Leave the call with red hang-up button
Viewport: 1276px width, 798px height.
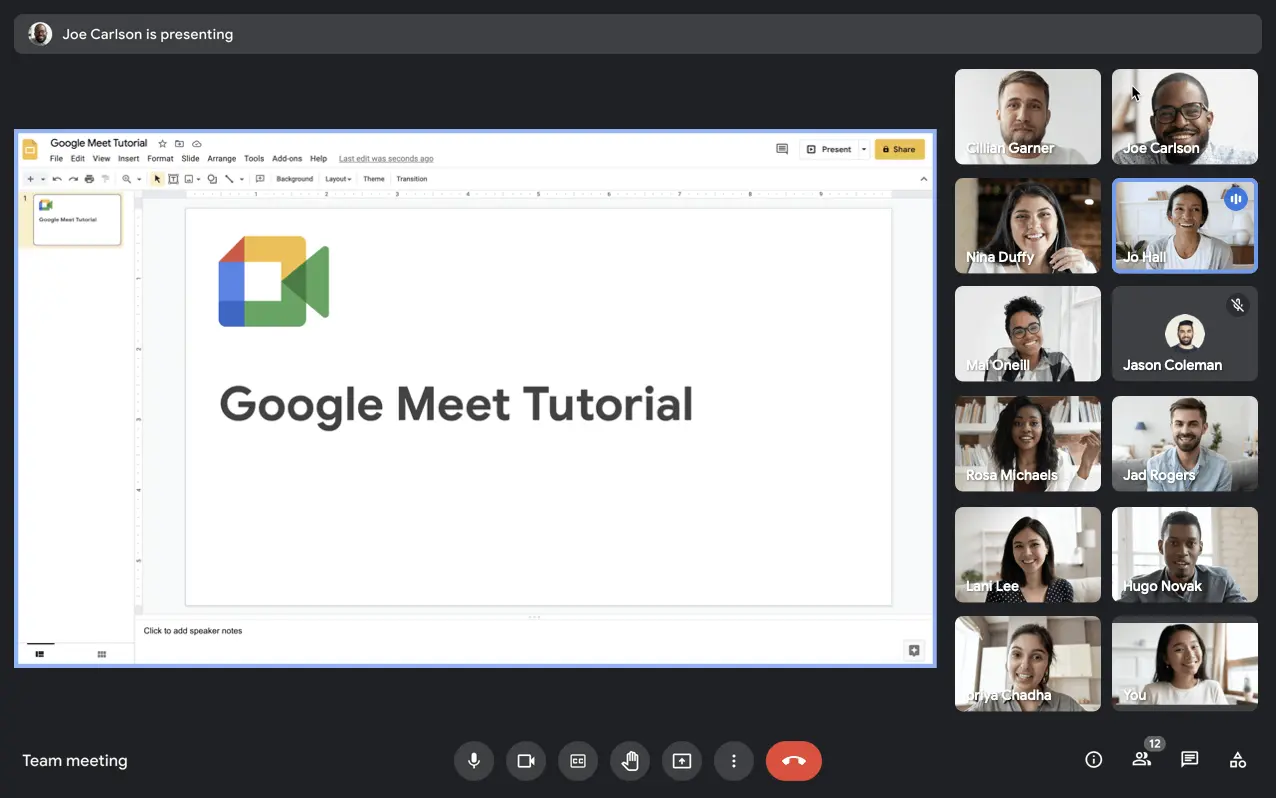tap(794, 761)
